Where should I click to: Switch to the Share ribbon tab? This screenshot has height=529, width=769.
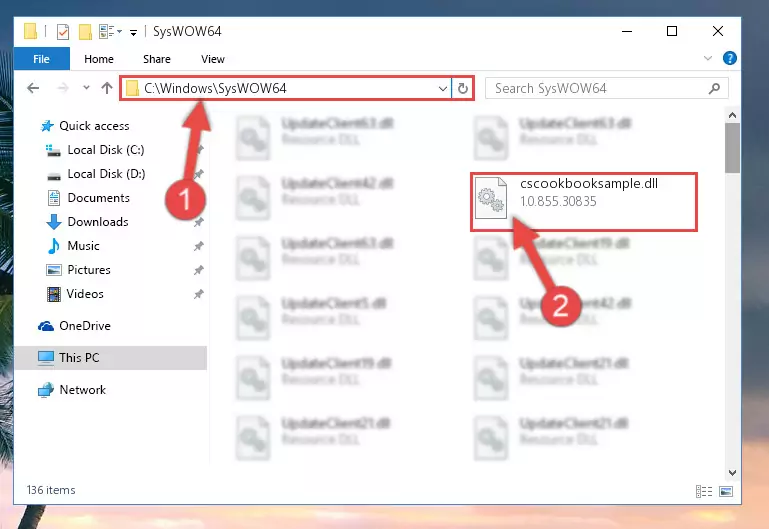click(157, 59)
